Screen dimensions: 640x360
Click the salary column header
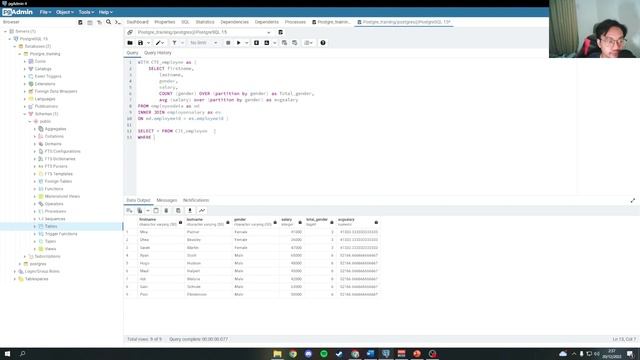291,222
